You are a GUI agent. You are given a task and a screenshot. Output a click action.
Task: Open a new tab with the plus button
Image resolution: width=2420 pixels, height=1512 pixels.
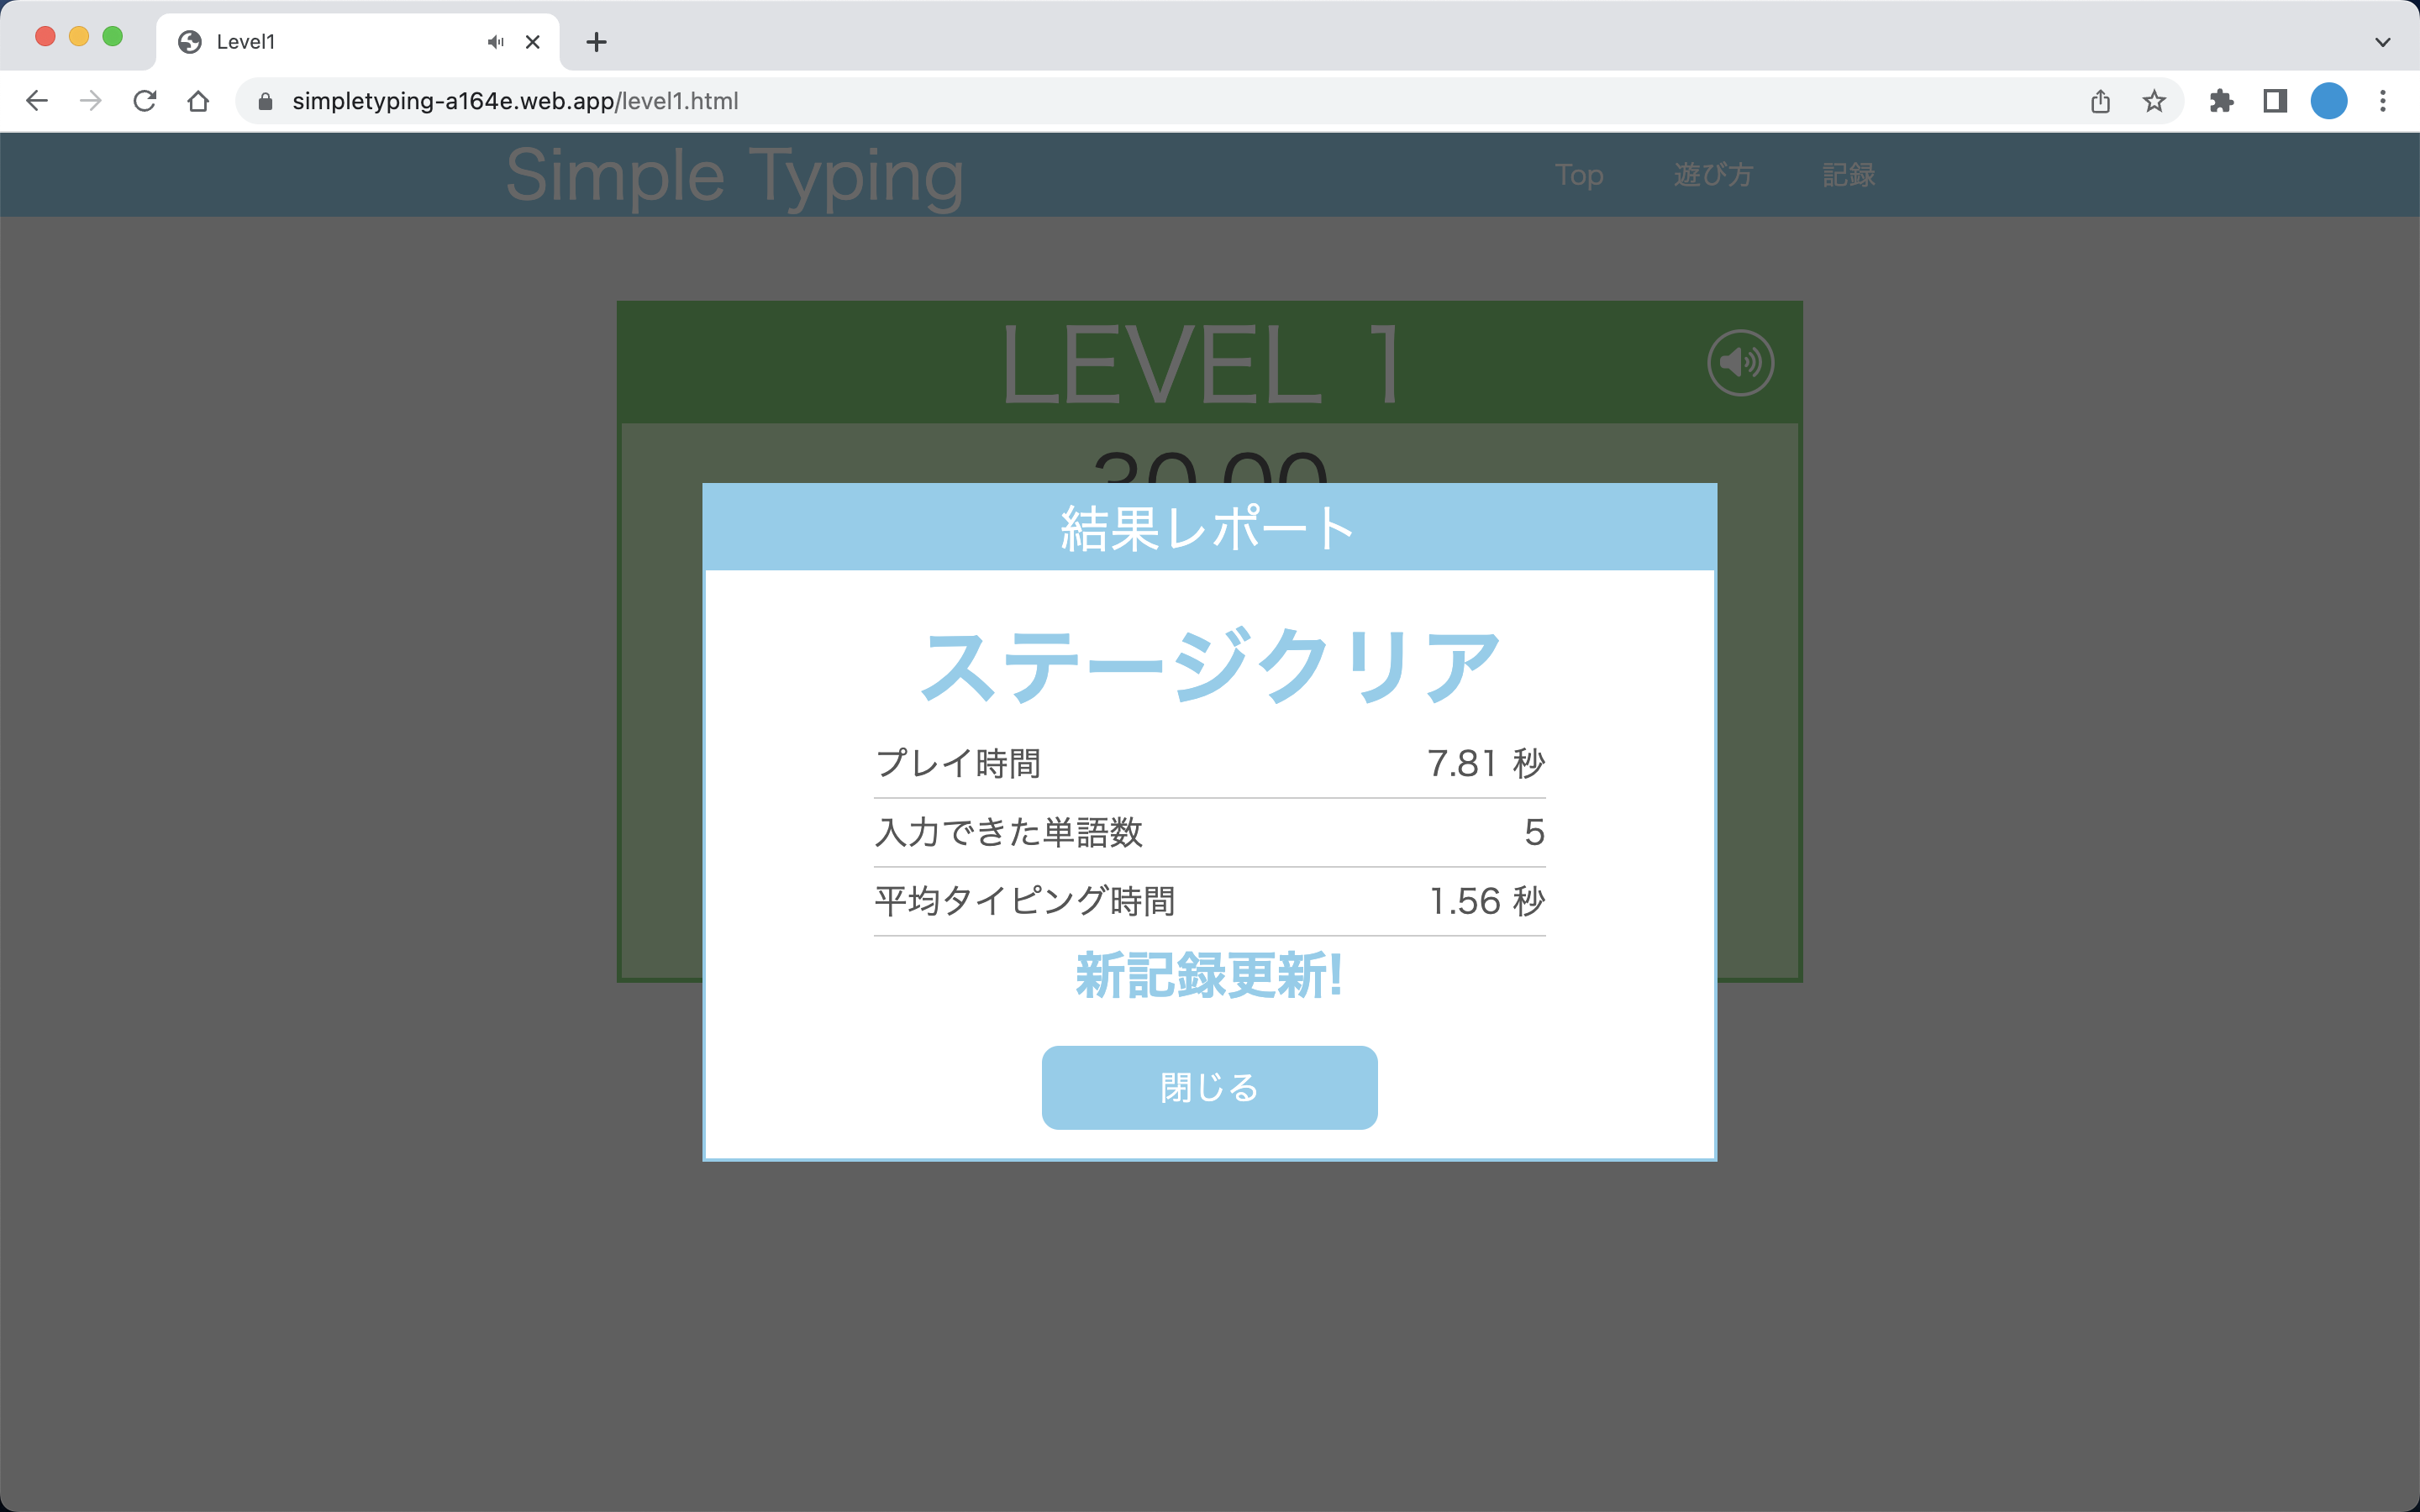pyautogui.click(x=597, y=42)
